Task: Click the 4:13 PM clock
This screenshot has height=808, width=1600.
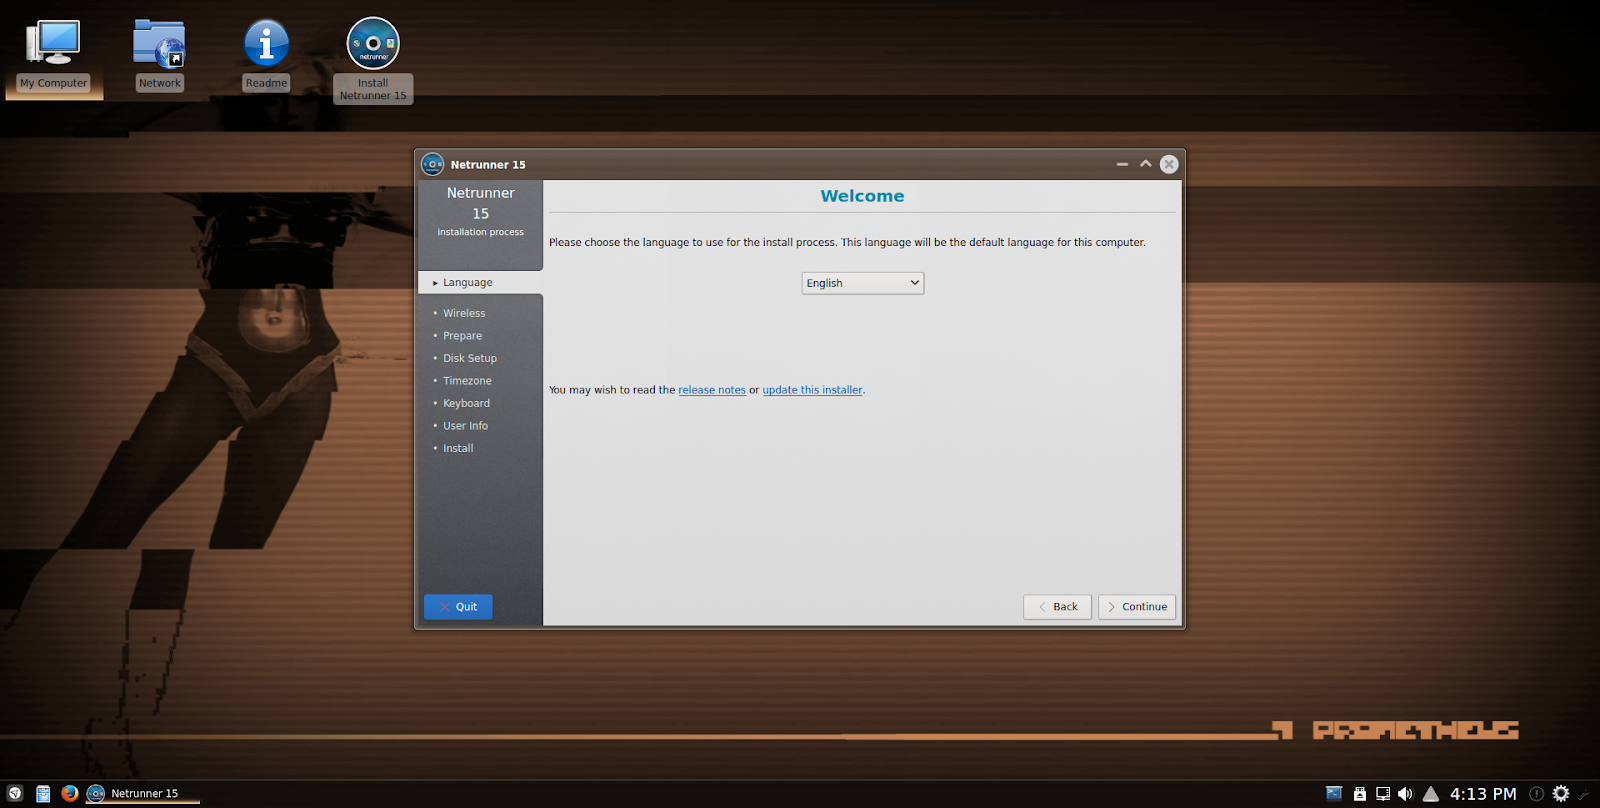Action: [x=1483, y=793]
